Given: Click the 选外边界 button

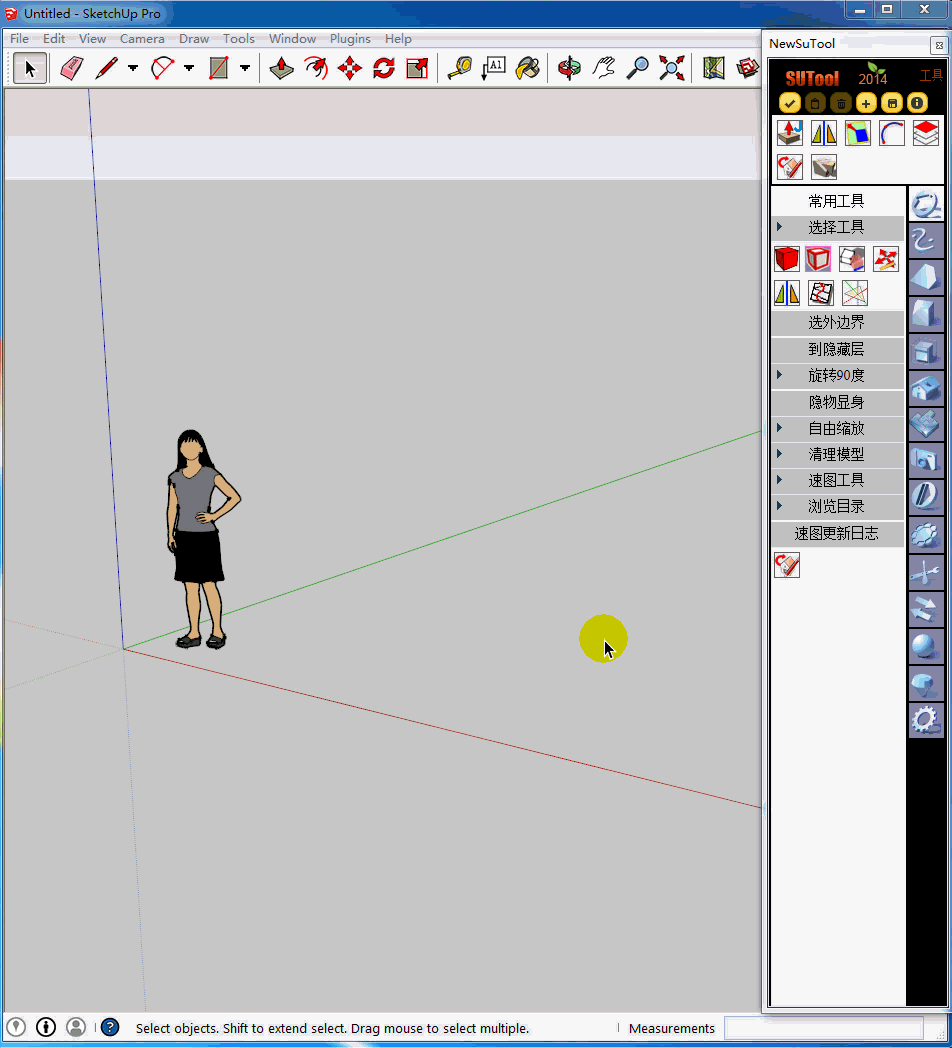Looking at the screenshot, I should click(x=837, y=323).
